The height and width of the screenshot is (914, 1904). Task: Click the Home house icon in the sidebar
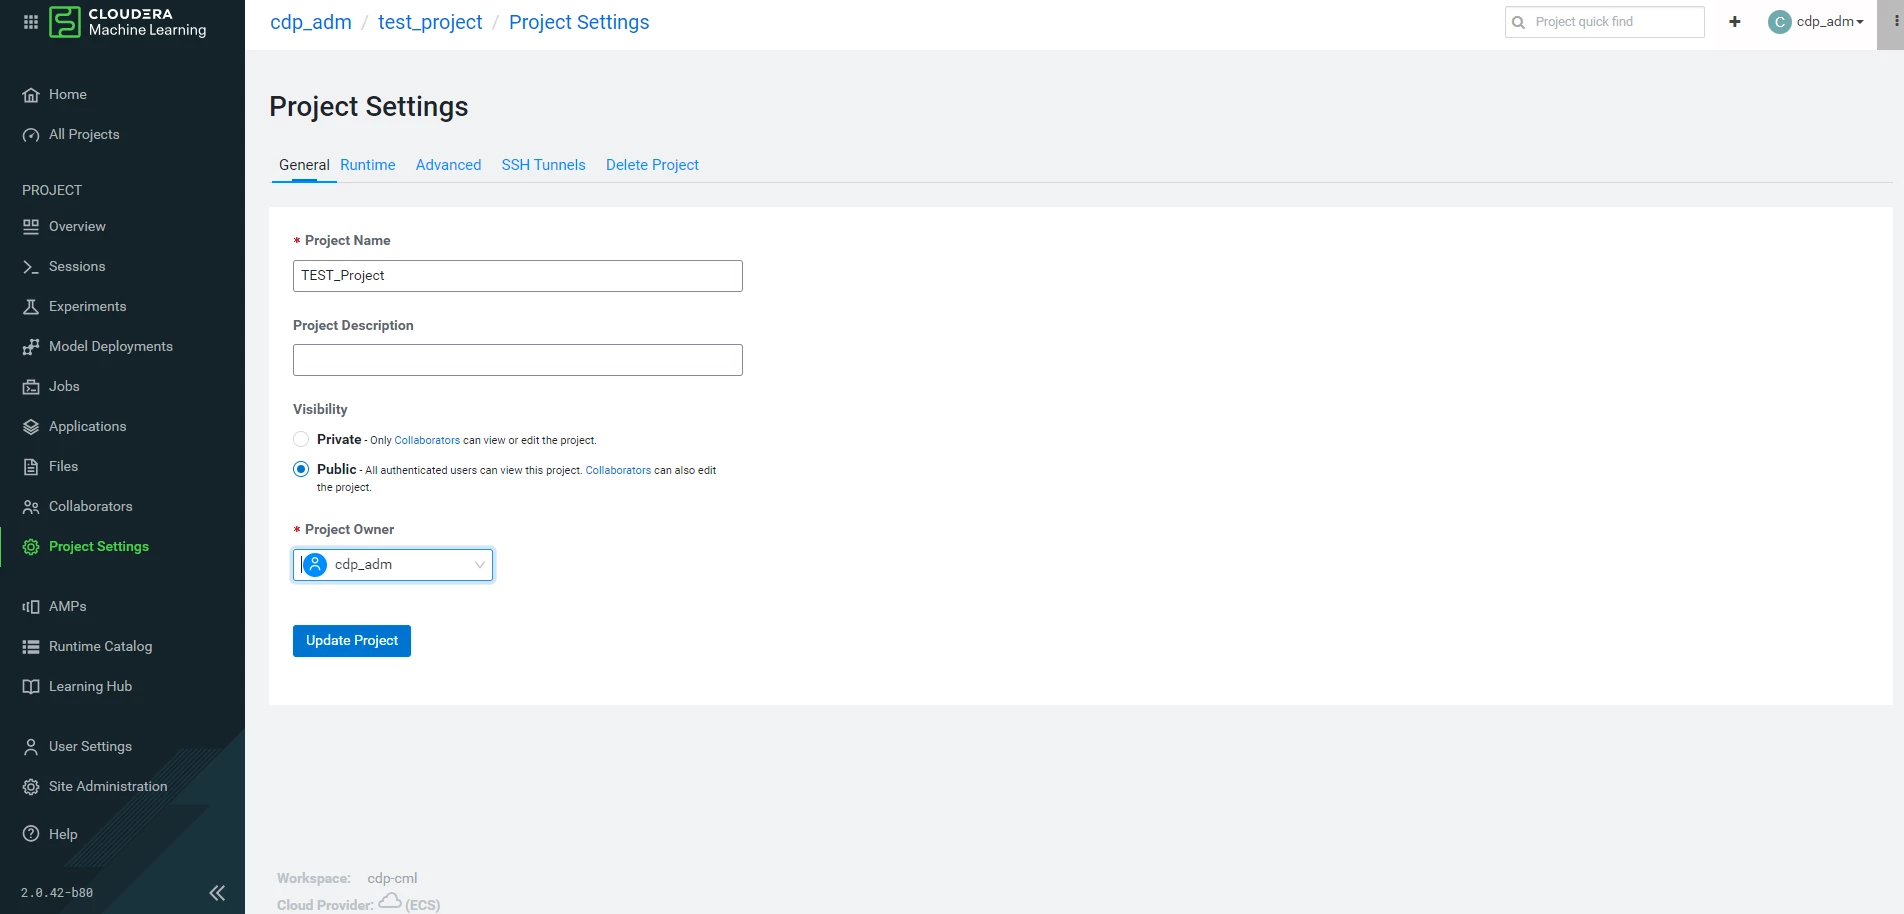31,95
